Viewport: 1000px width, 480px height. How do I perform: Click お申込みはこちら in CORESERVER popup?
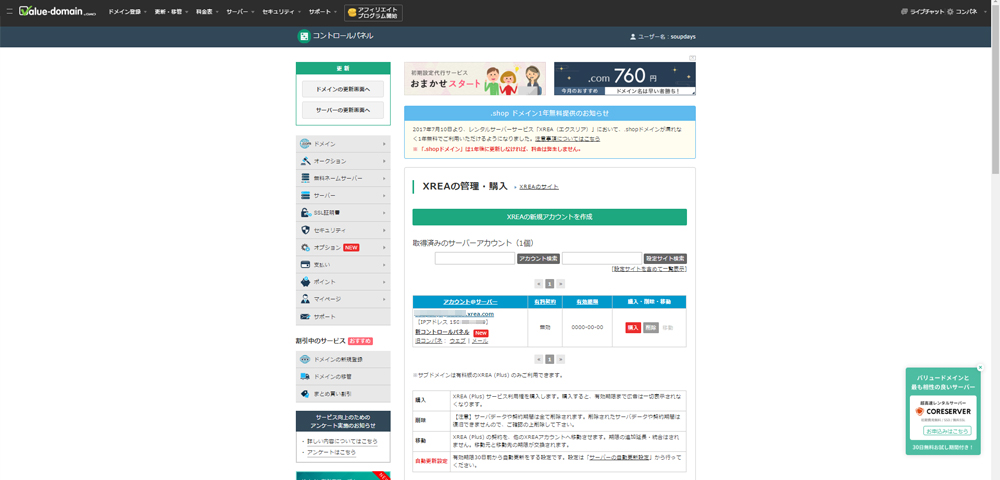click(947, 431)
